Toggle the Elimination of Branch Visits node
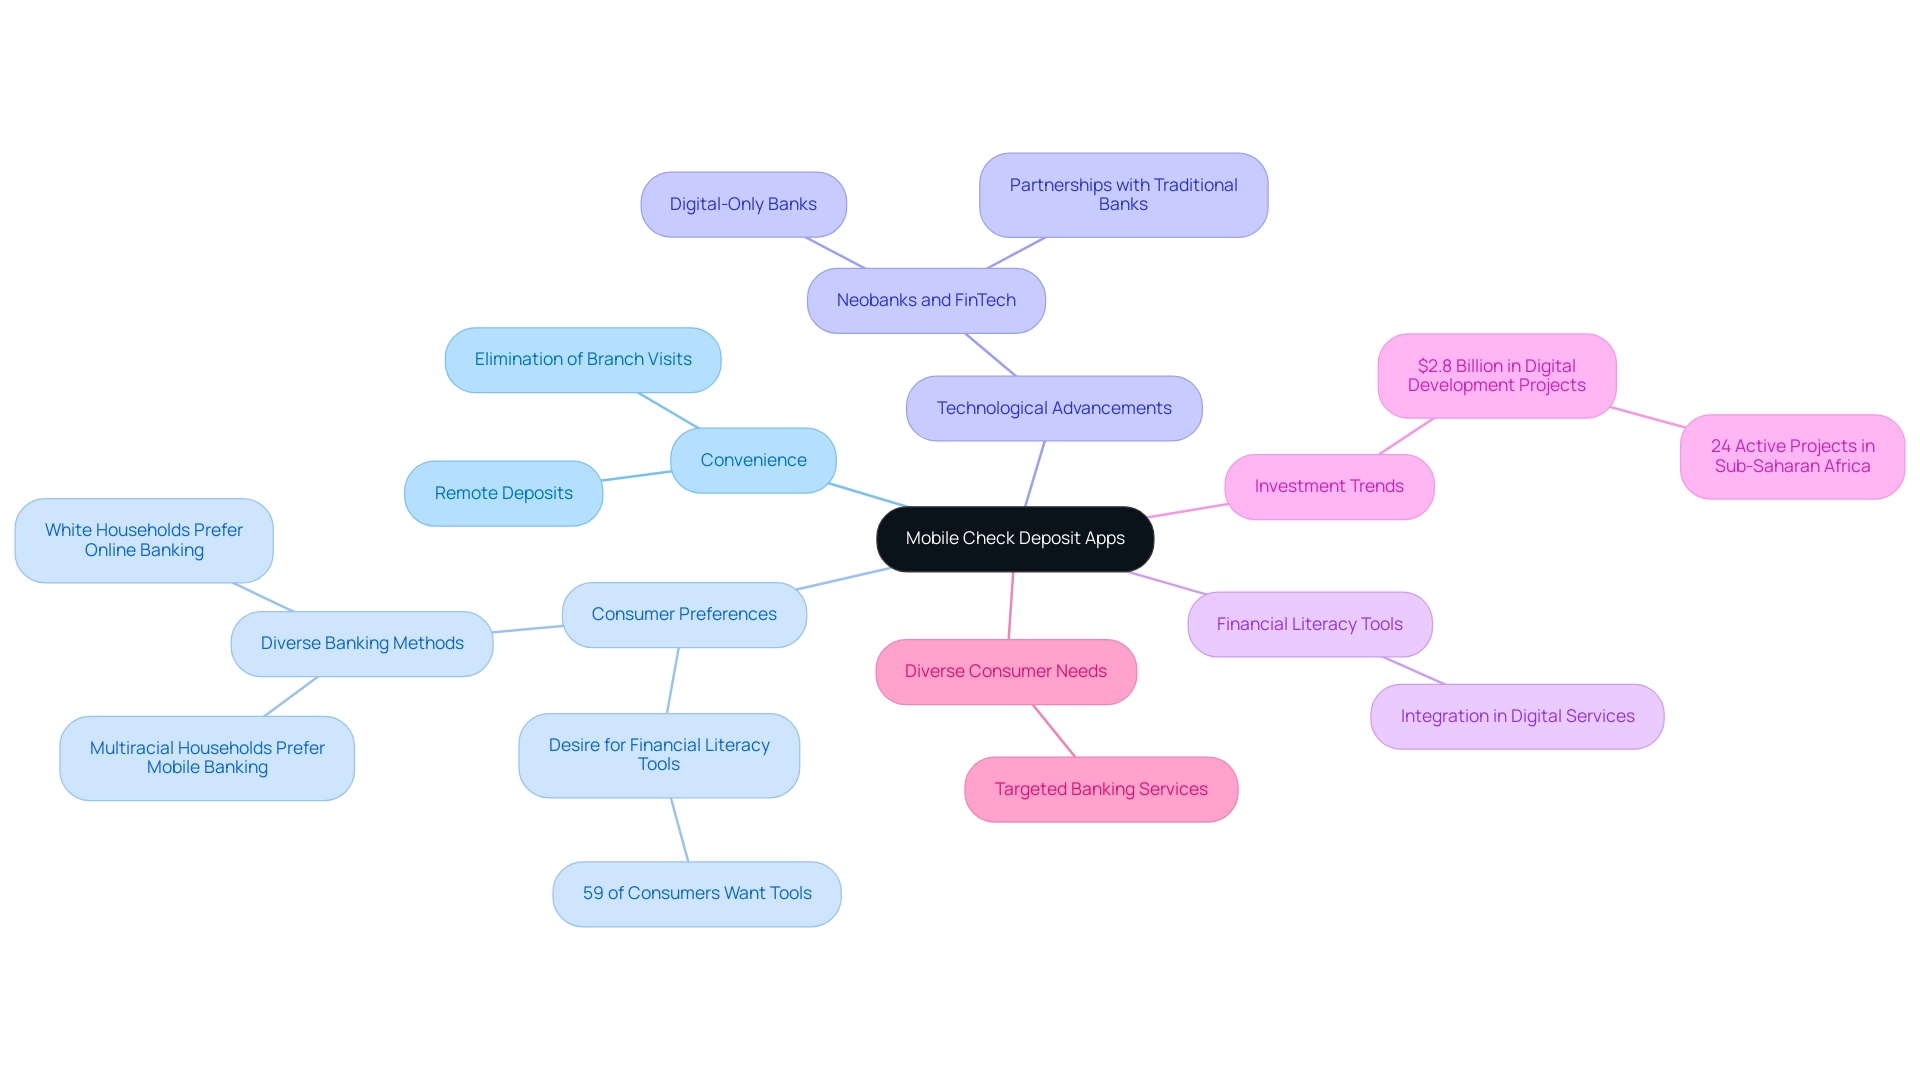The image size is (1920, 1083). [x=582, y=357]
